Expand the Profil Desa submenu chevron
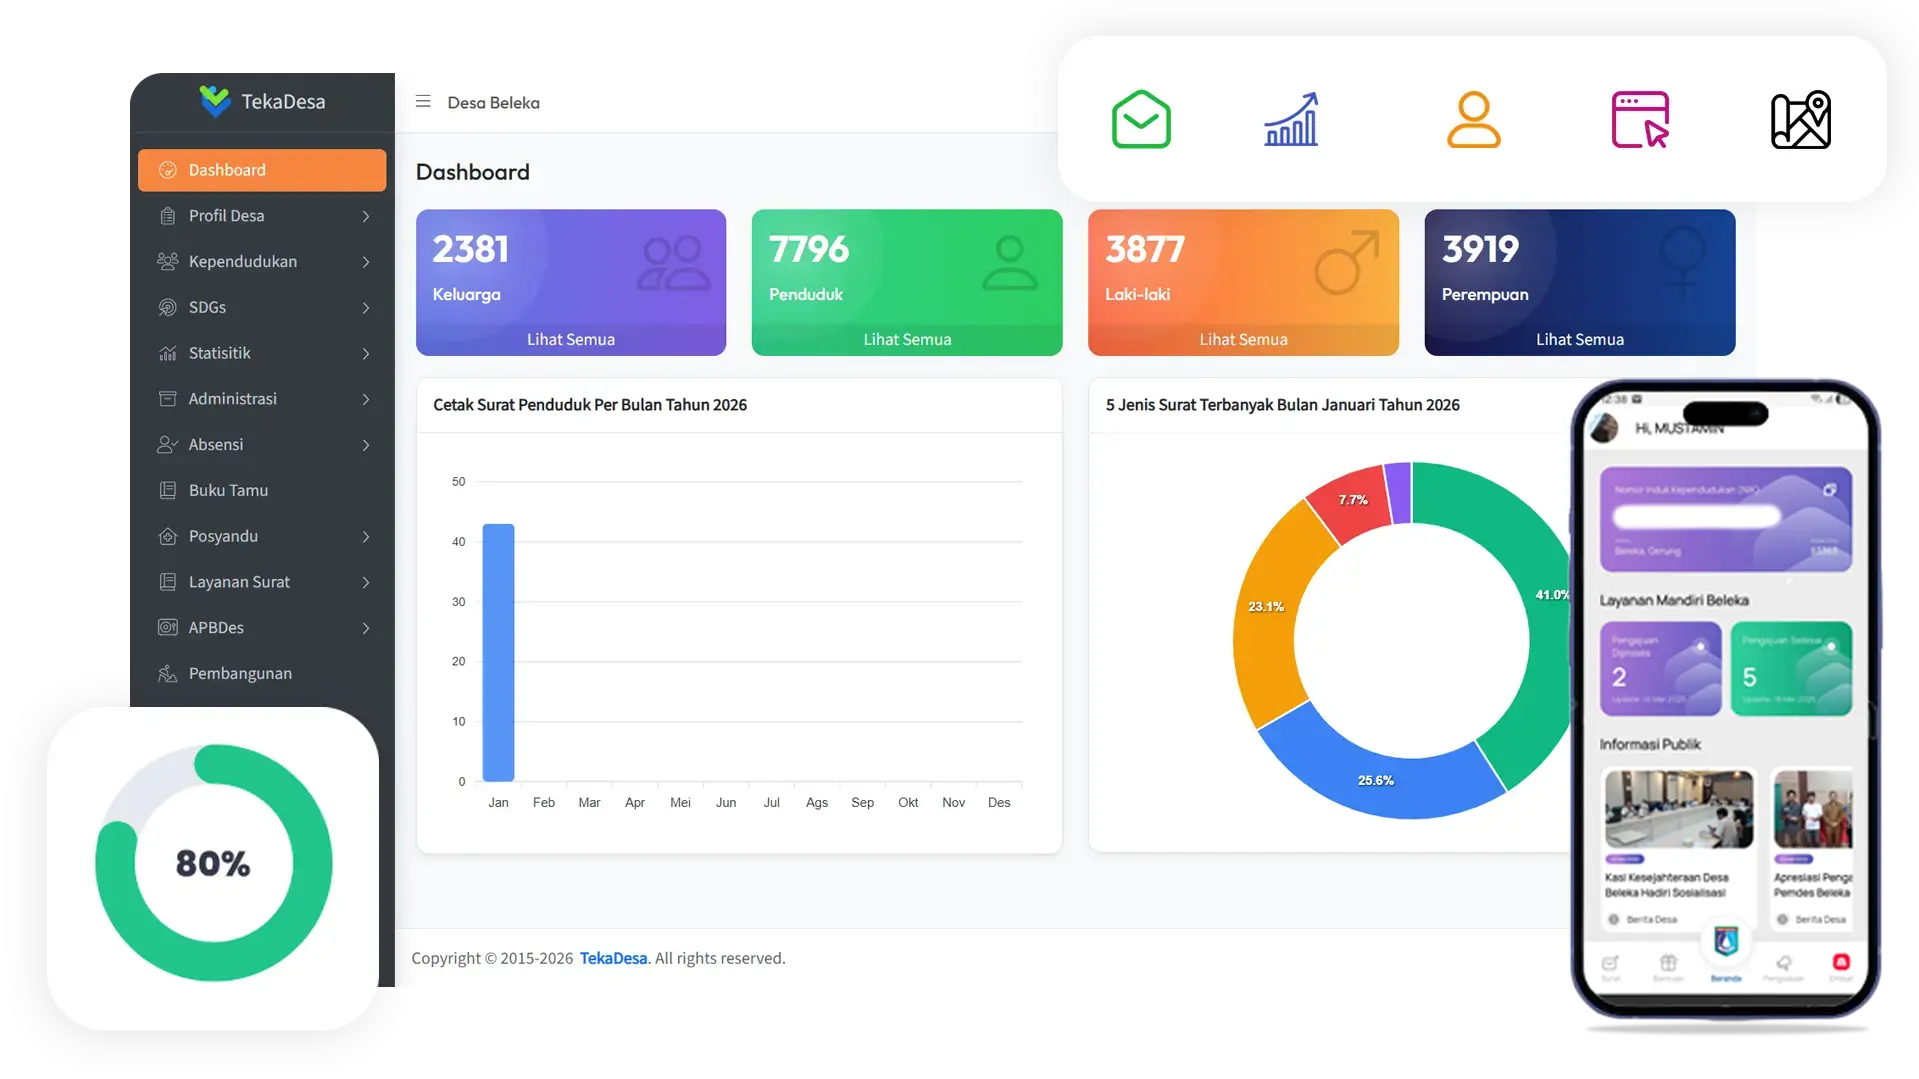1919x1079 pixels. (x=366, y=216)
